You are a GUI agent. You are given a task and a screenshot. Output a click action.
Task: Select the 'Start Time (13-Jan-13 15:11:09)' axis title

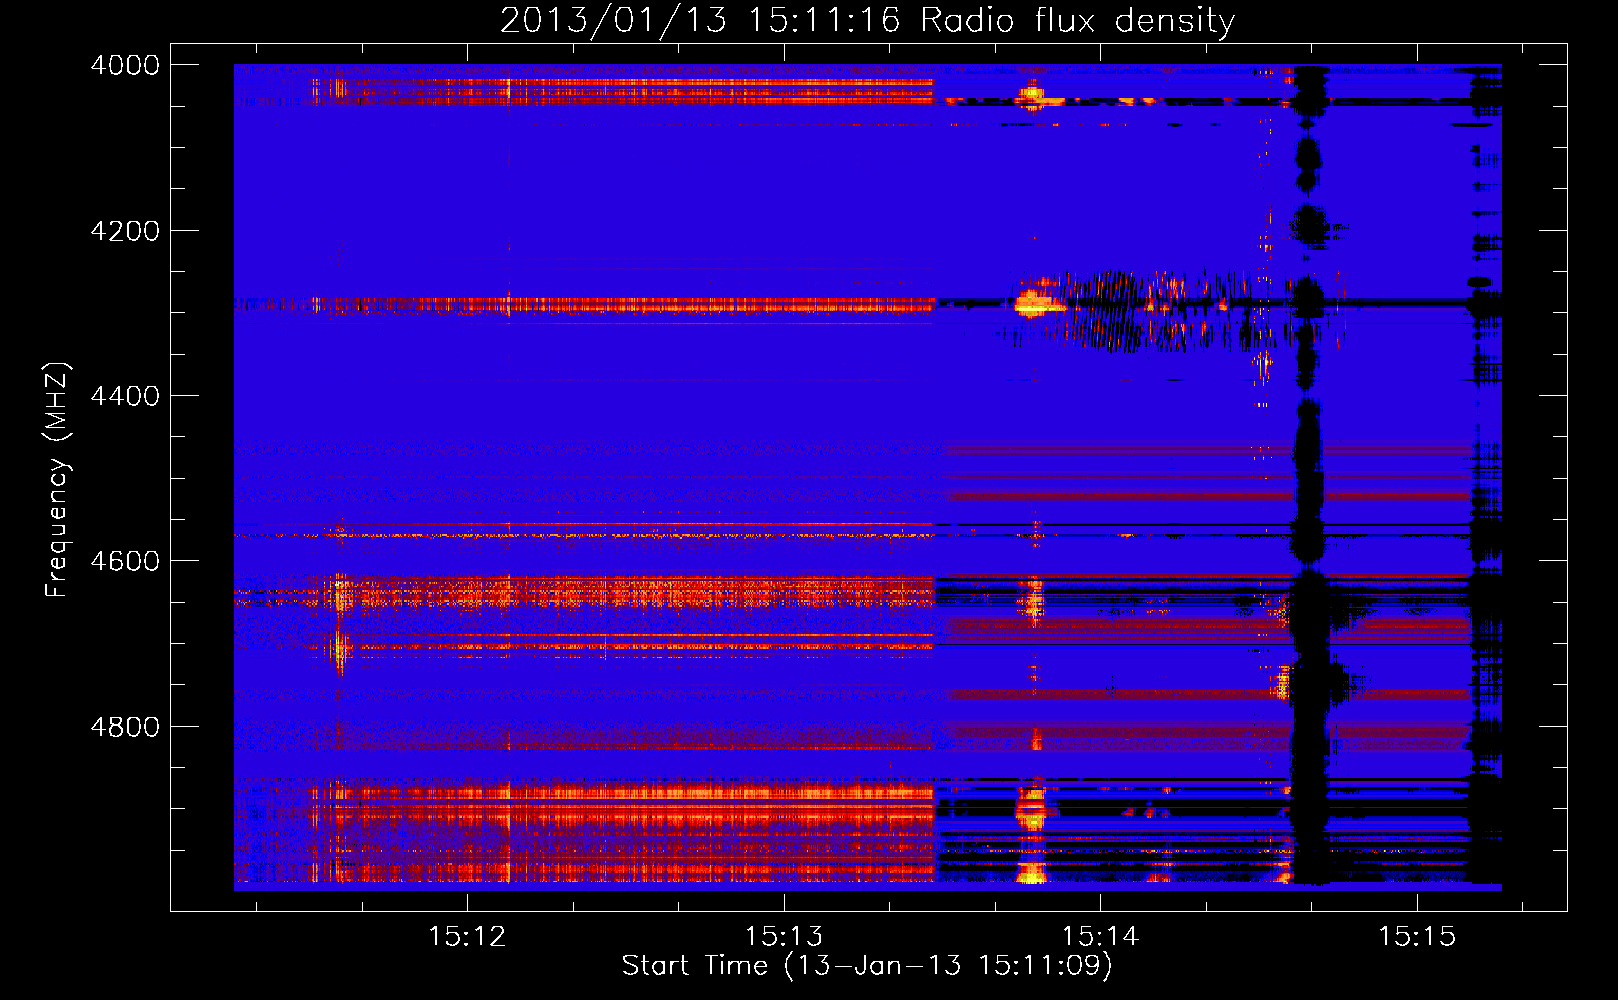(867, 966)
